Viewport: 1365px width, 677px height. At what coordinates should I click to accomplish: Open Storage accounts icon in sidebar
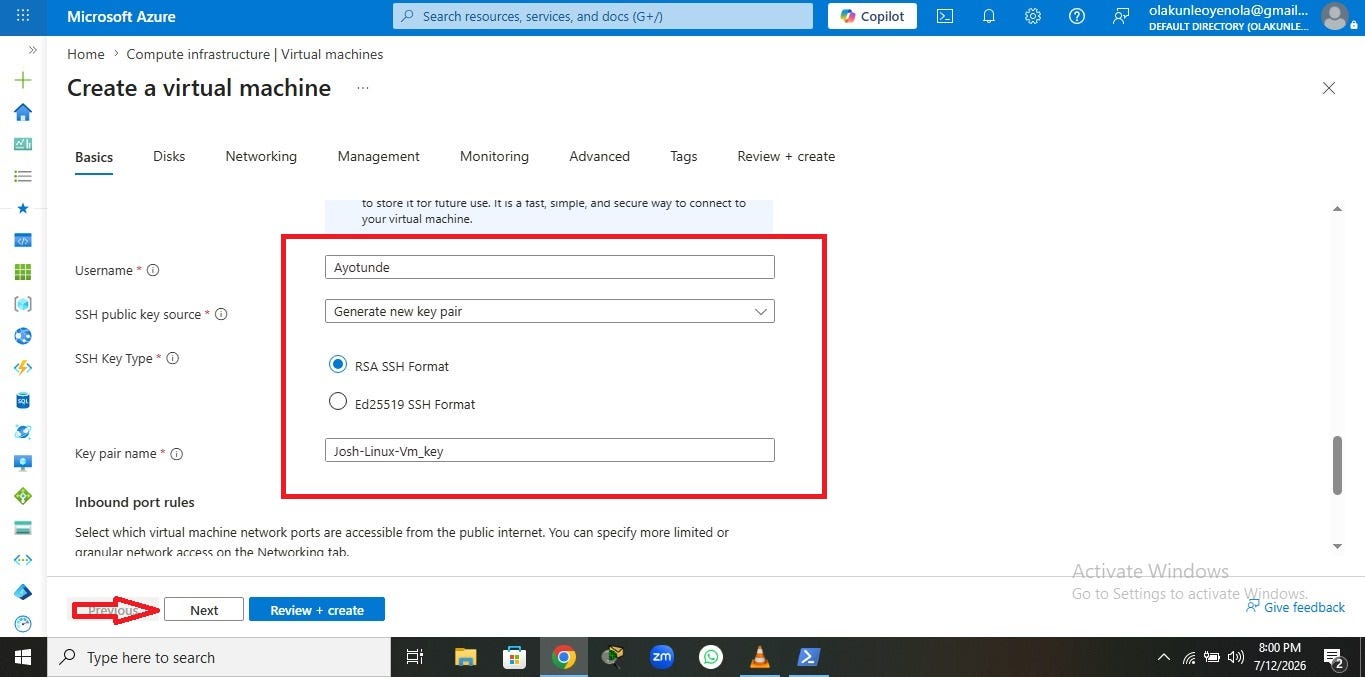23,528
